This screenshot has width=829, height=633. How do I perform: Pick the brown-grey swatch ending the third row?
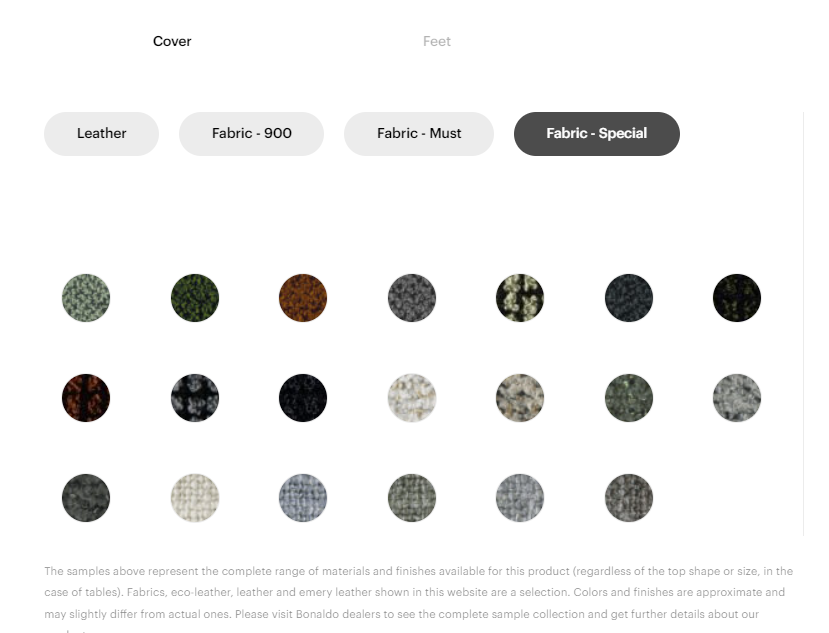[x=629, y=498]
